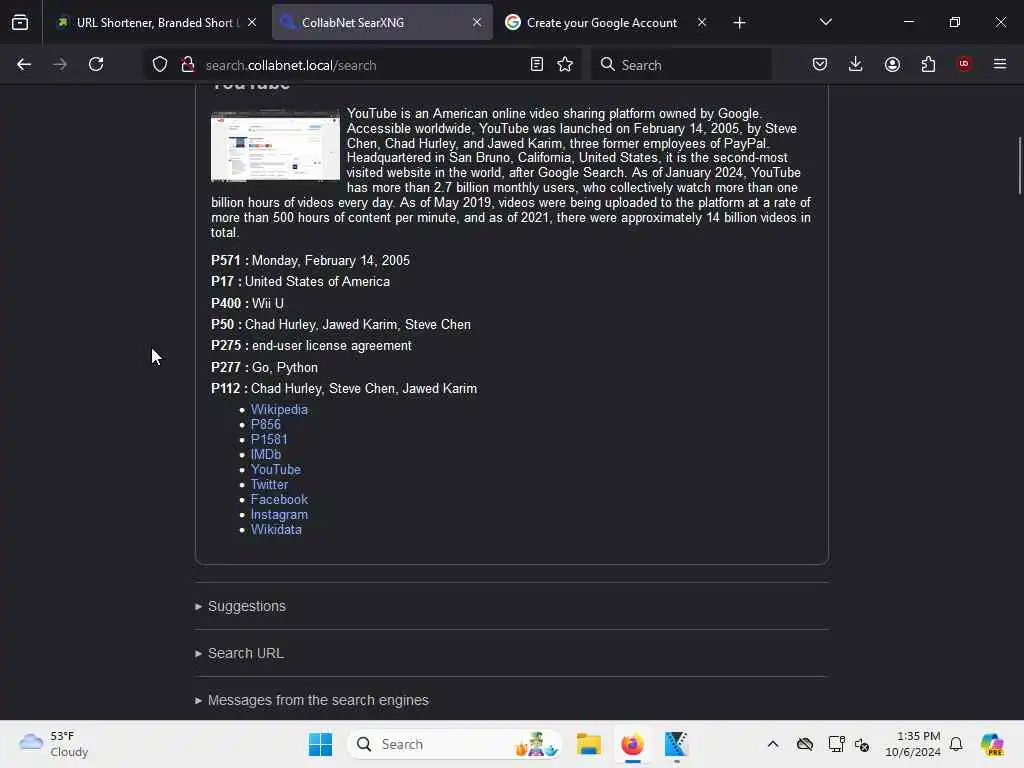
Task: Click the page vertical scrollbar thumb
Action: (x=1019, y=165)
